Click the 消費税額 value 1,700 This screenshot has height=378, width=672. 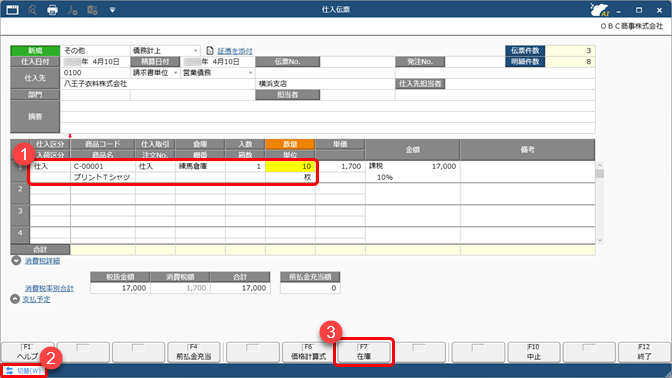coord(180,288)
